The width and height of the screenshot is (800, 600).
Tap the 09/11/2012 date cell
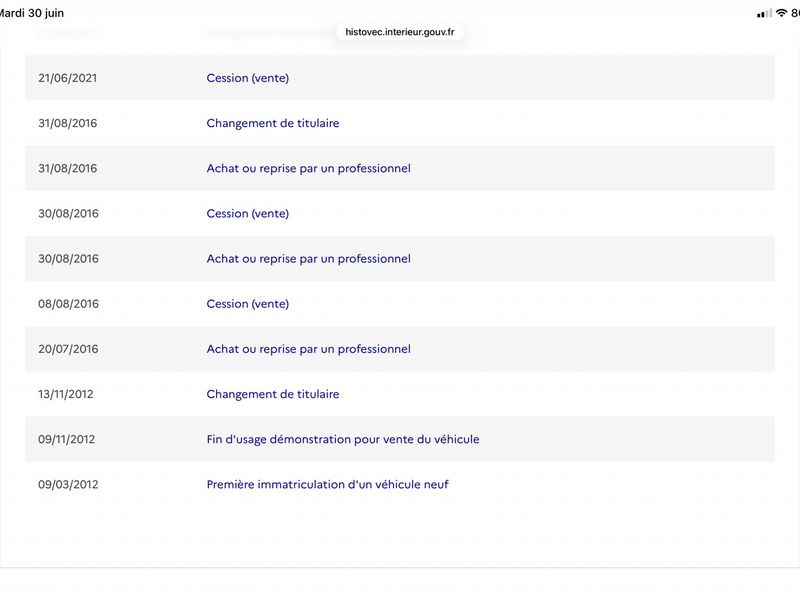[66, 439]
